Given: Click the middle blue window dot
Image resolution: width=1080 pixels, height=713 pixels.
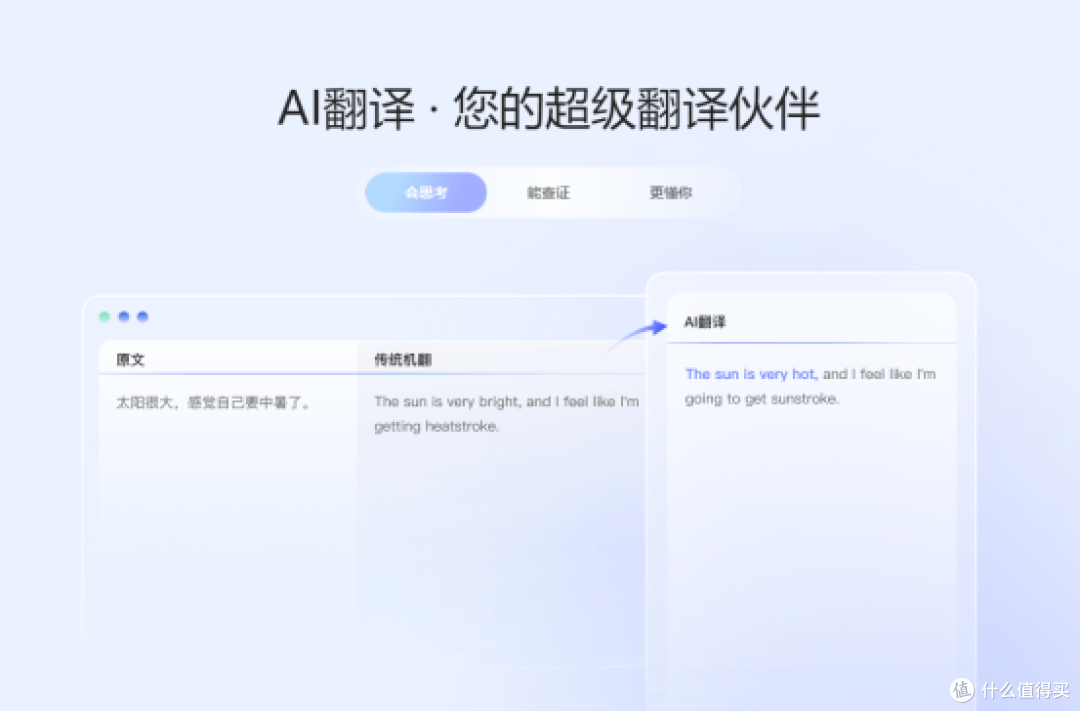Looking at the screenshot, I should (124, 316).
